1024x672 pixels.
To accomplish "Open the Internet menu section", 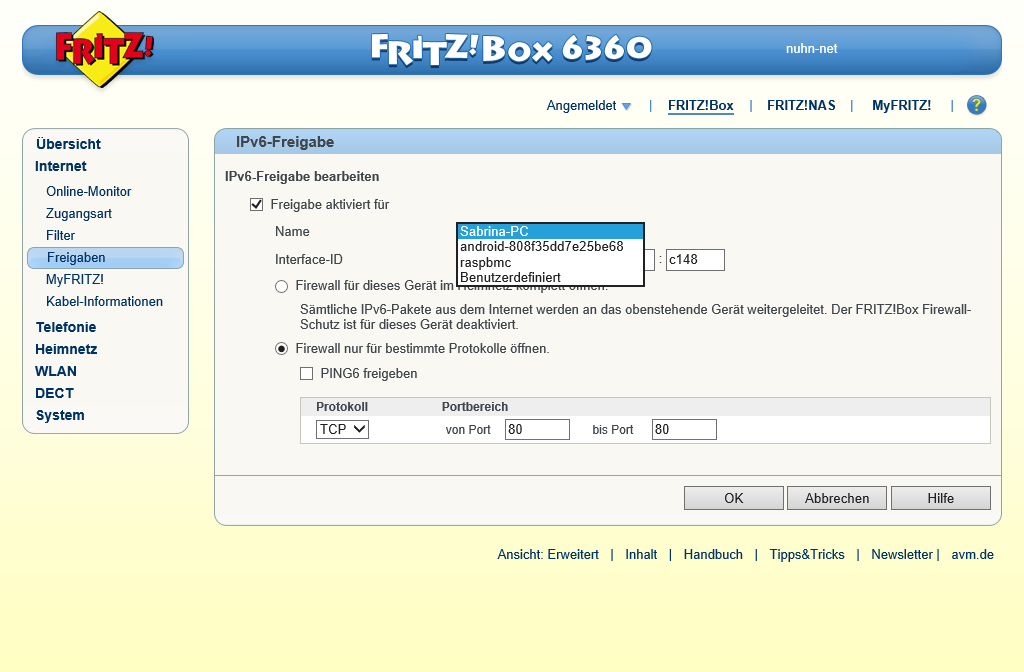I will [x=61, y=166].
